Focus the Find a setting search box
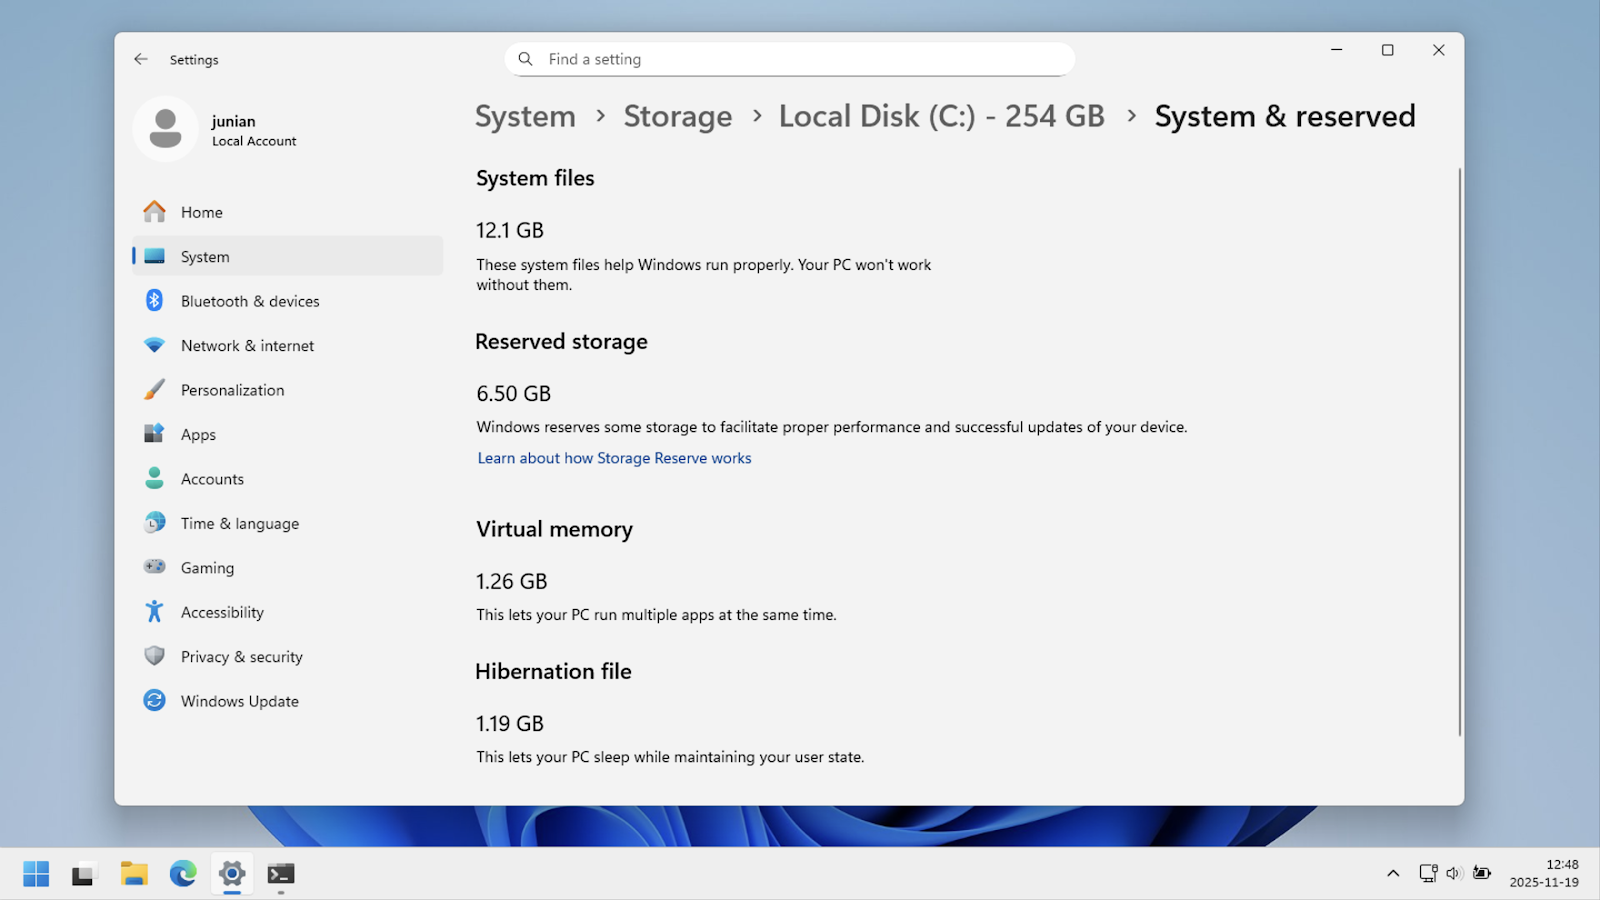Viewport: 1600px width, 900px height. click(790, 59)
